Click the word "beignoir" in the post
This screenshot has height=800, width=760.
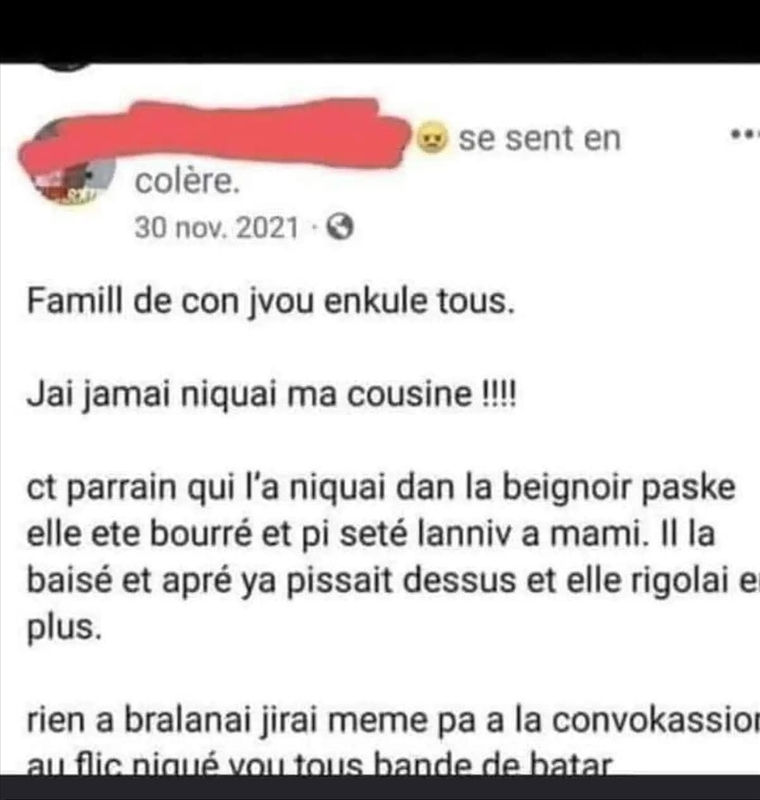567,487
